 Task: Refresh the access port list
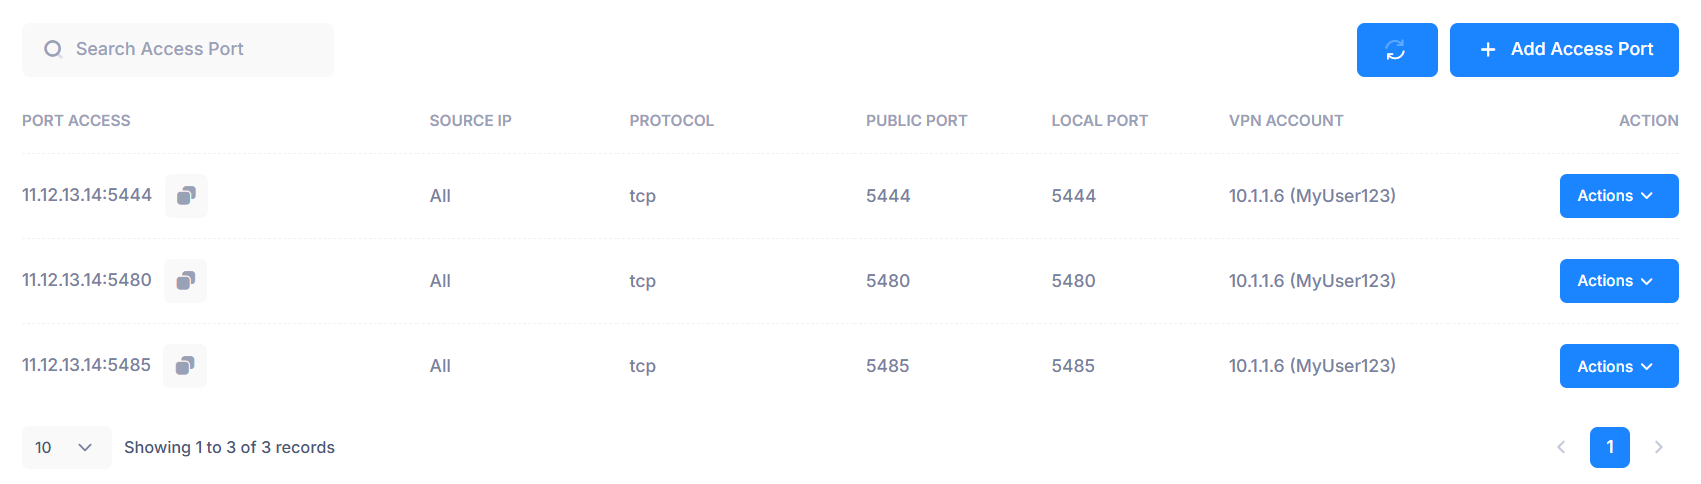1397,50
